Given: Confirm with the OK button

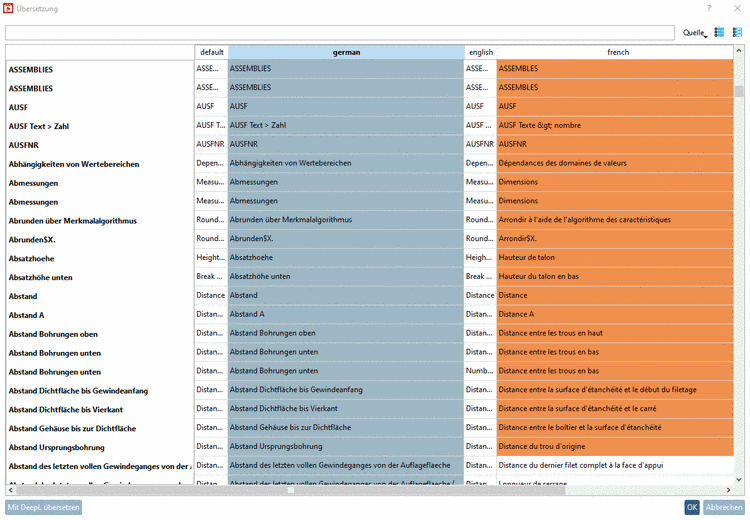Looking at the screenshot, I should (692, 507).
